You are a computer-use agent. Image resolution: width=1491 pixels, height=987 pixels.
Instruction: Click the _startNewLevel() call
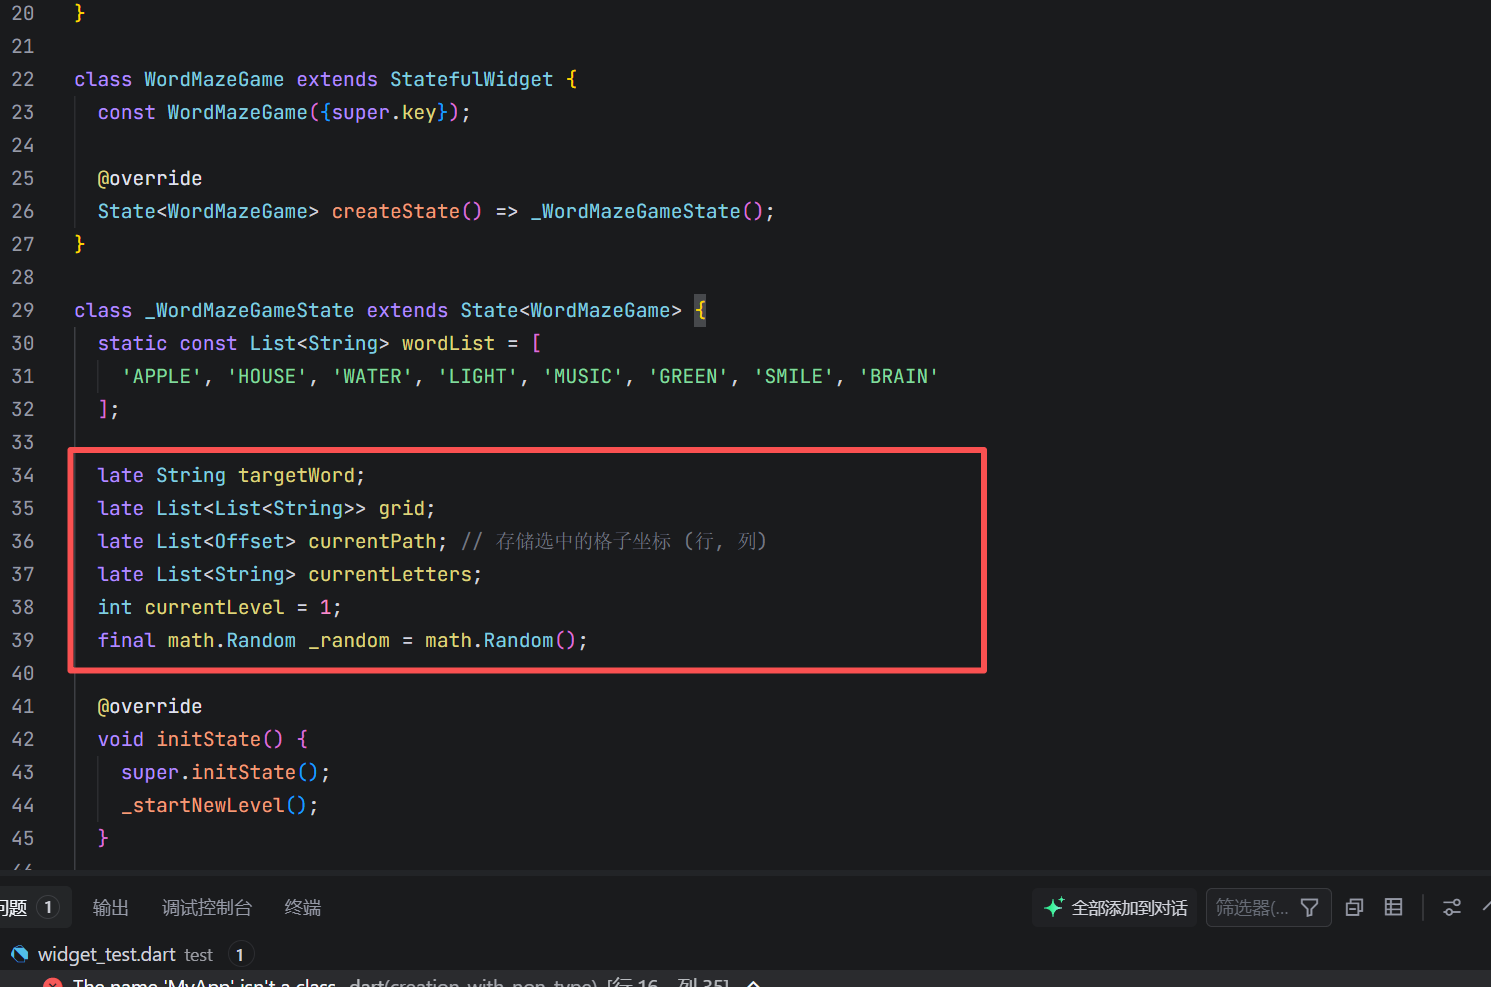214,805
